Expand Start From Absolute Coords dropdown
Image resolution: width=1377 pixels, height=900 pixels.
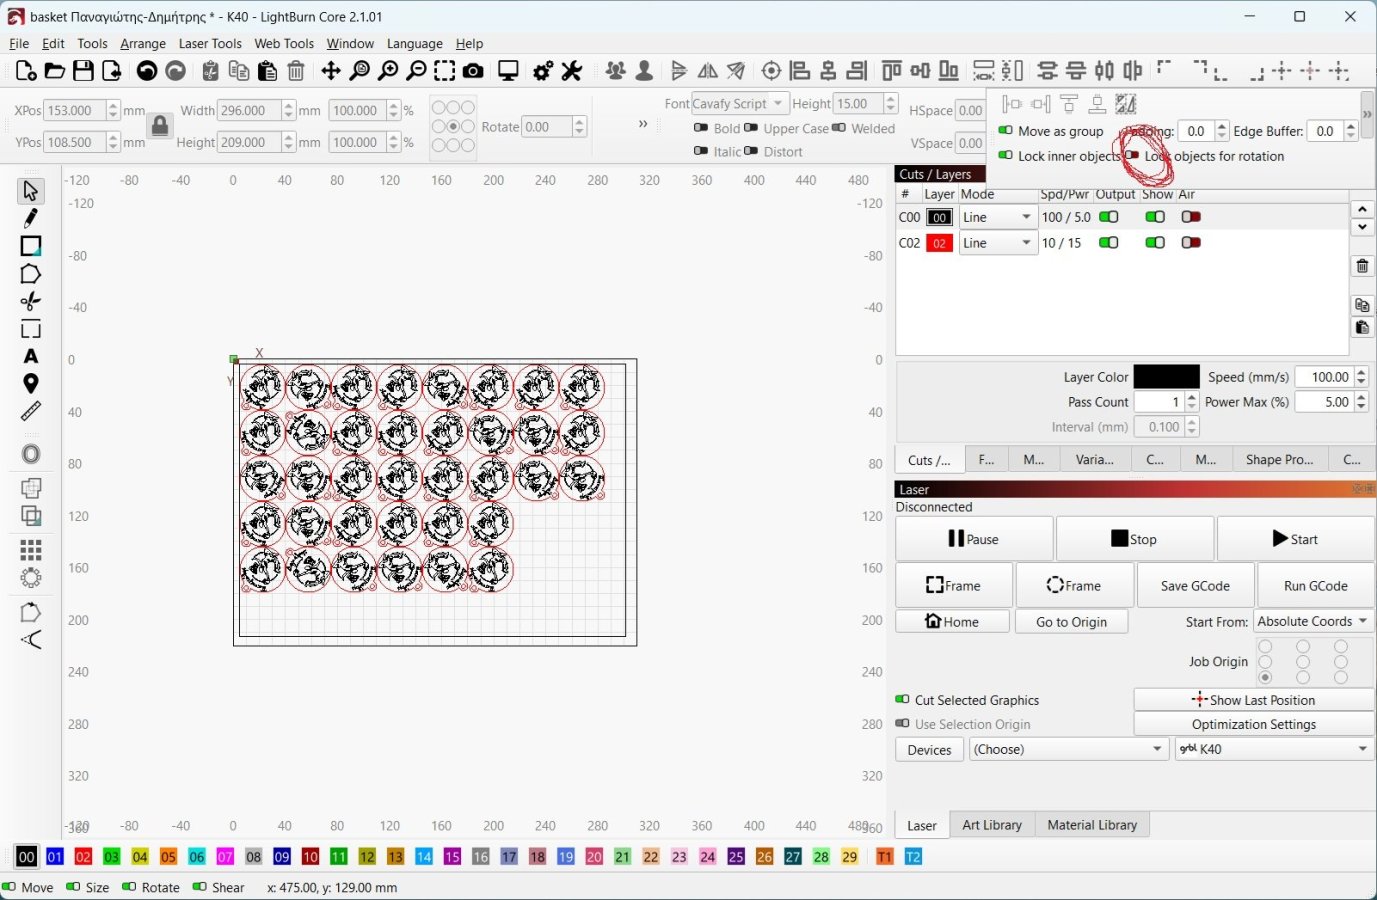click(x=1312, y=621)
